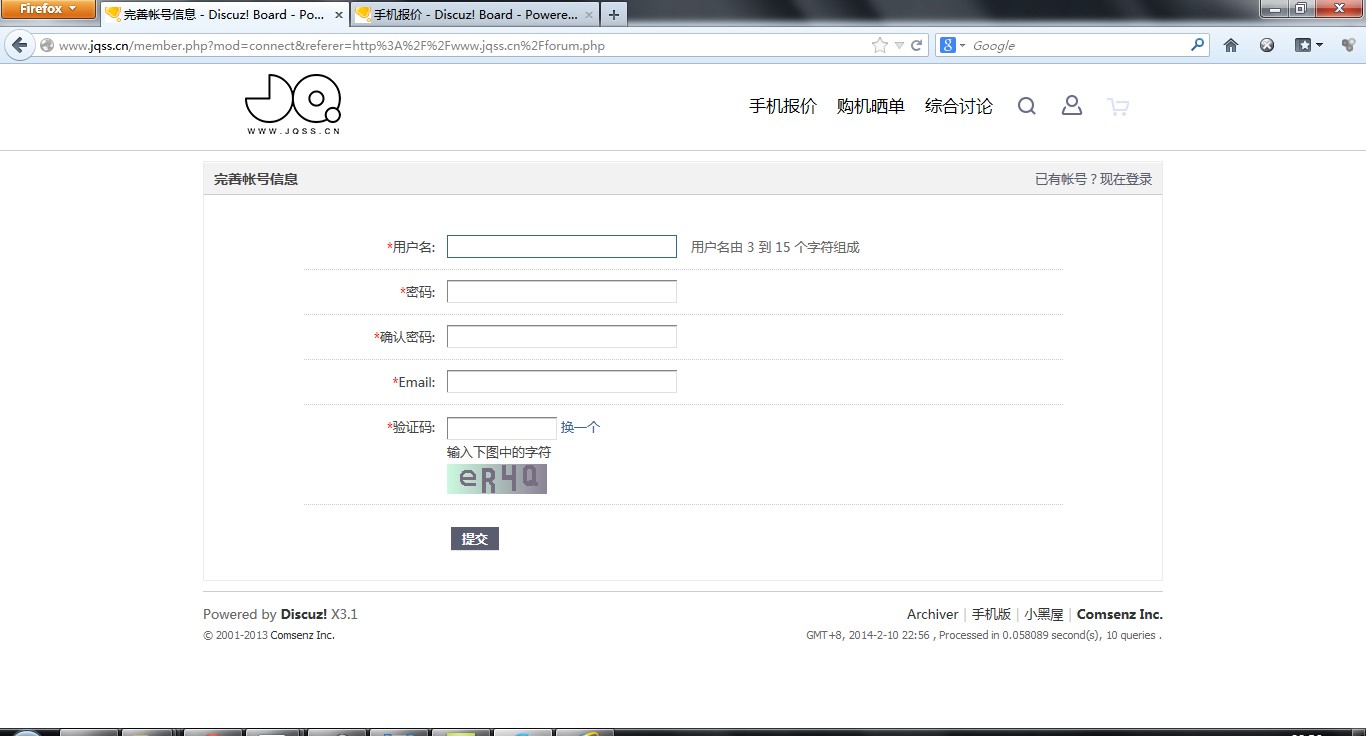The height and width of the screenshot is (736, 1366).
Task: Switch to the 手机报价 tab
Action: (475, 15)
